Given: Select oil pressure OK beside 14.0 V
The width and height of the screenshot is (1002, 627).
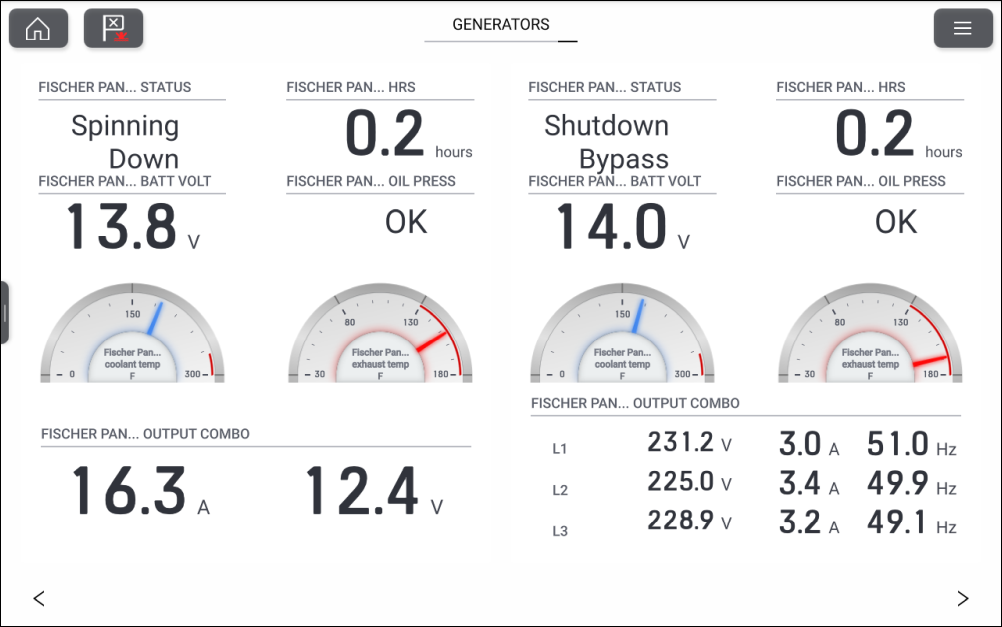Looking at the screenshot, I should [895, 222].
